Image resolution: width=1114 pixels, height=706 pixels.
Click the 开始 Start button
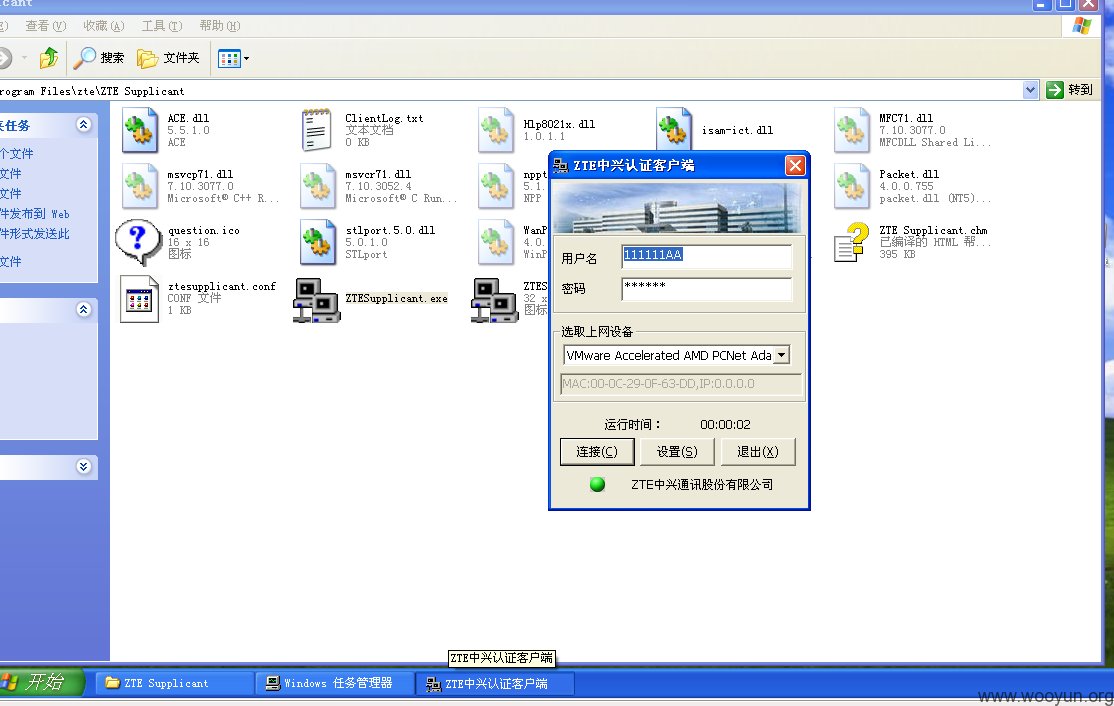point(41,683)
